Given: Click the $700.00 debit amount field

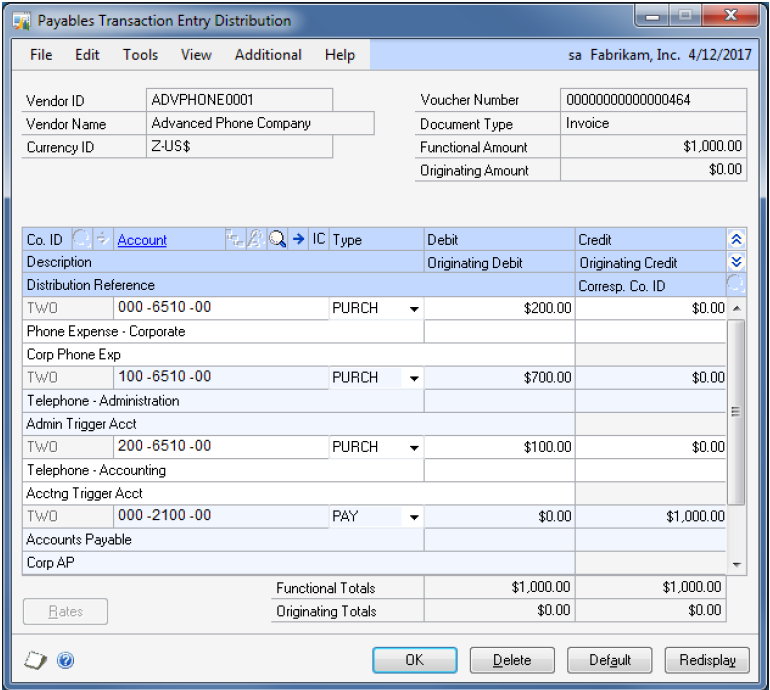Looking at the screenshot, I should [500, 378].
